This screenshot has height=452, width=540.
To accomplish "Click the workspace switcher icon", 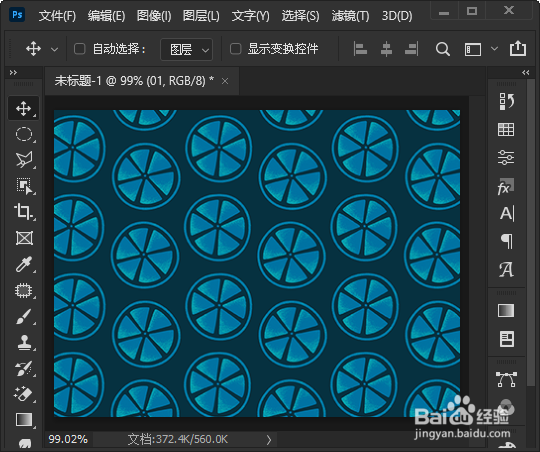I will point(473,49).
